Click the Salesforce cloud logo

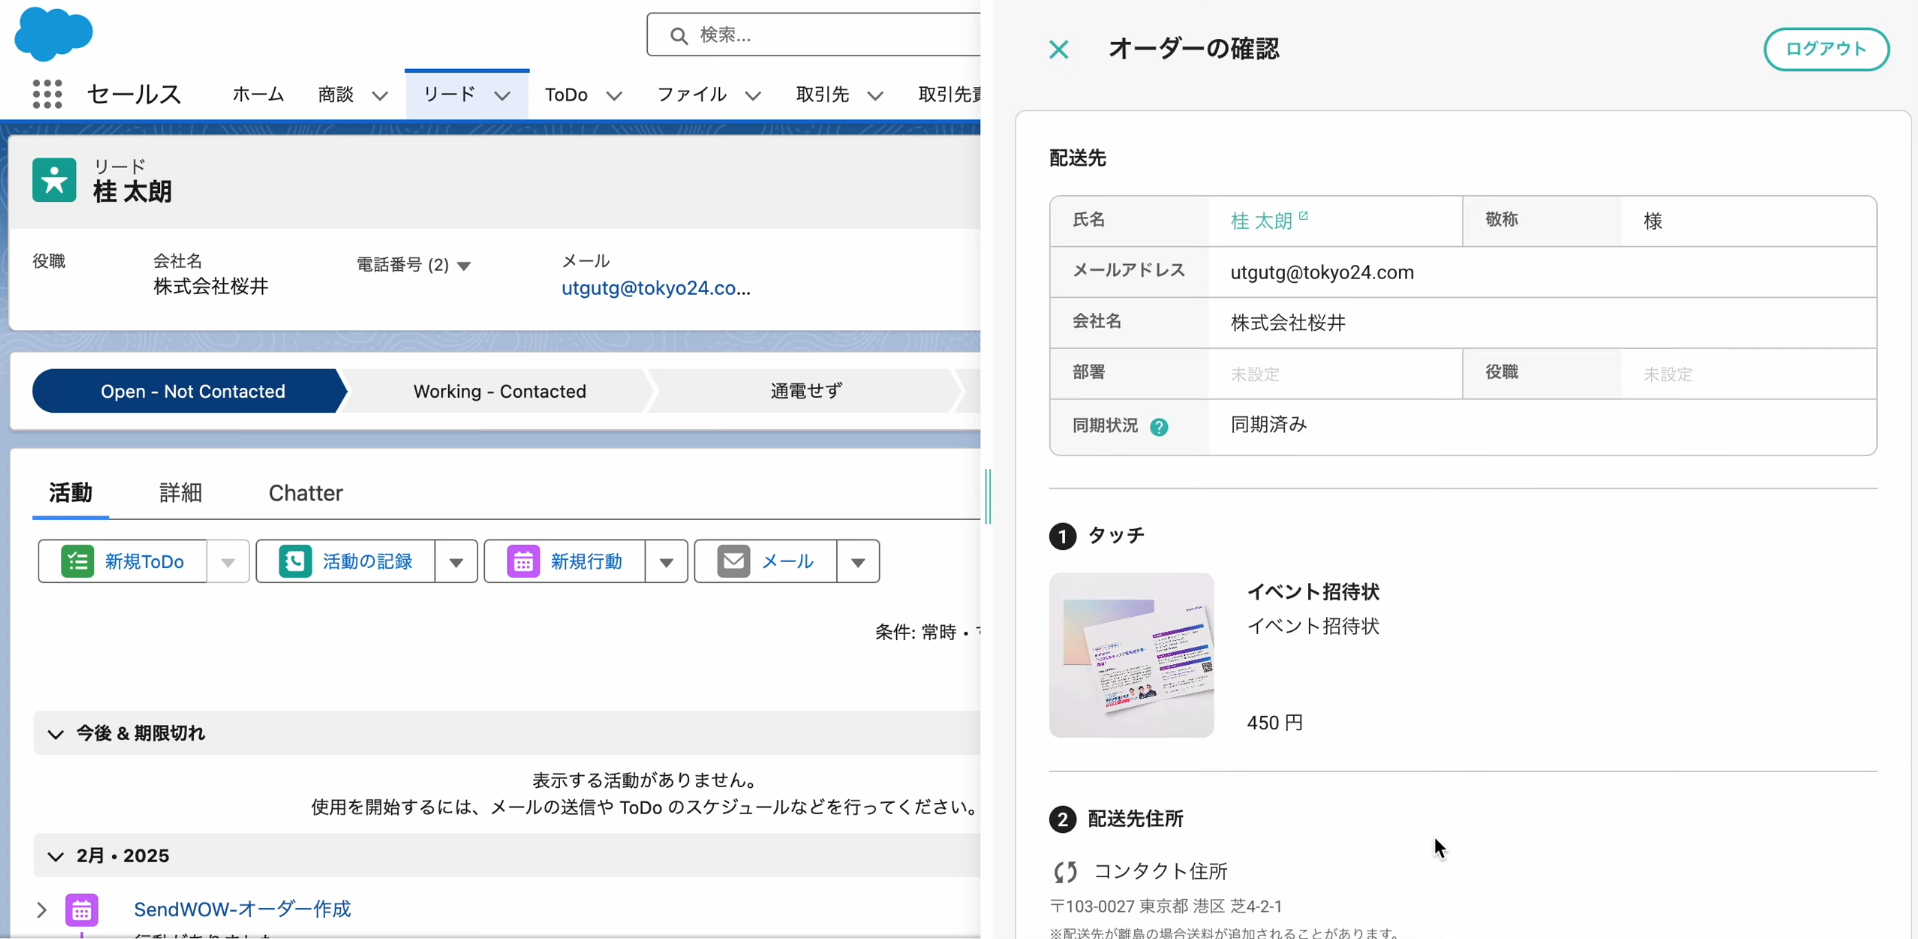coord(54,34)
